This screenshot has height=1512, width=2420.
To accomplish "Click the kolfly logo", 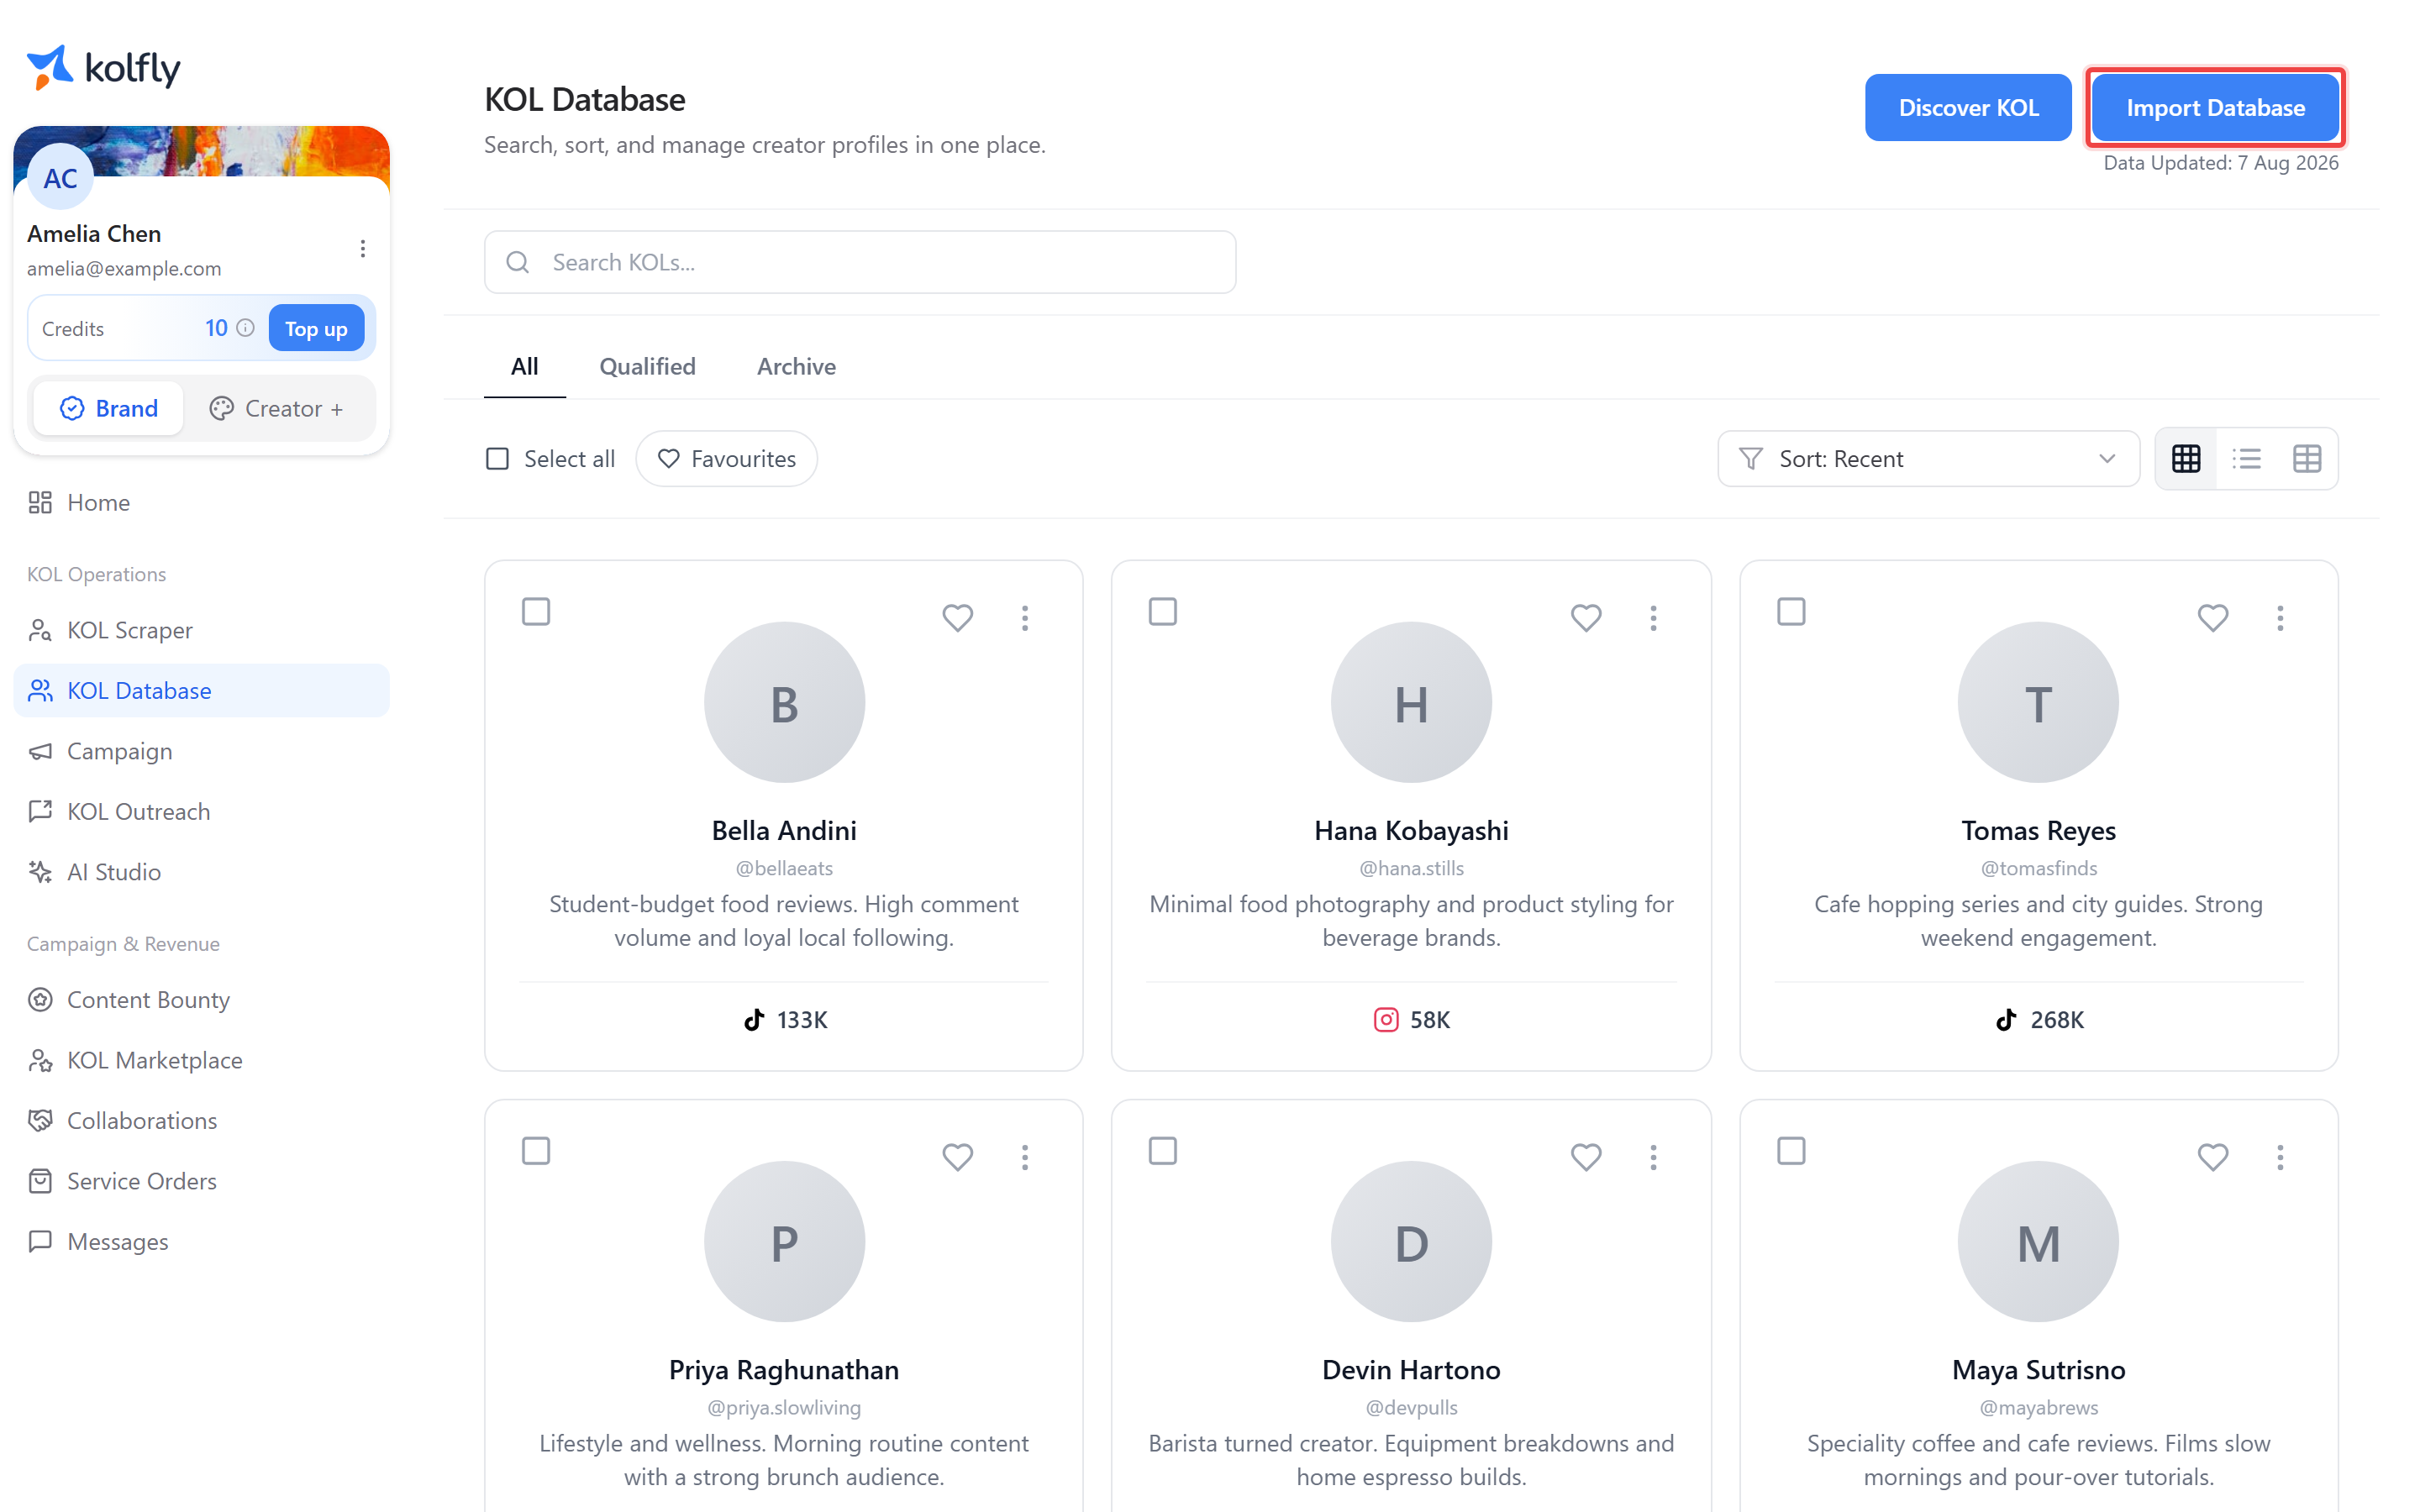I will [104, 68].
